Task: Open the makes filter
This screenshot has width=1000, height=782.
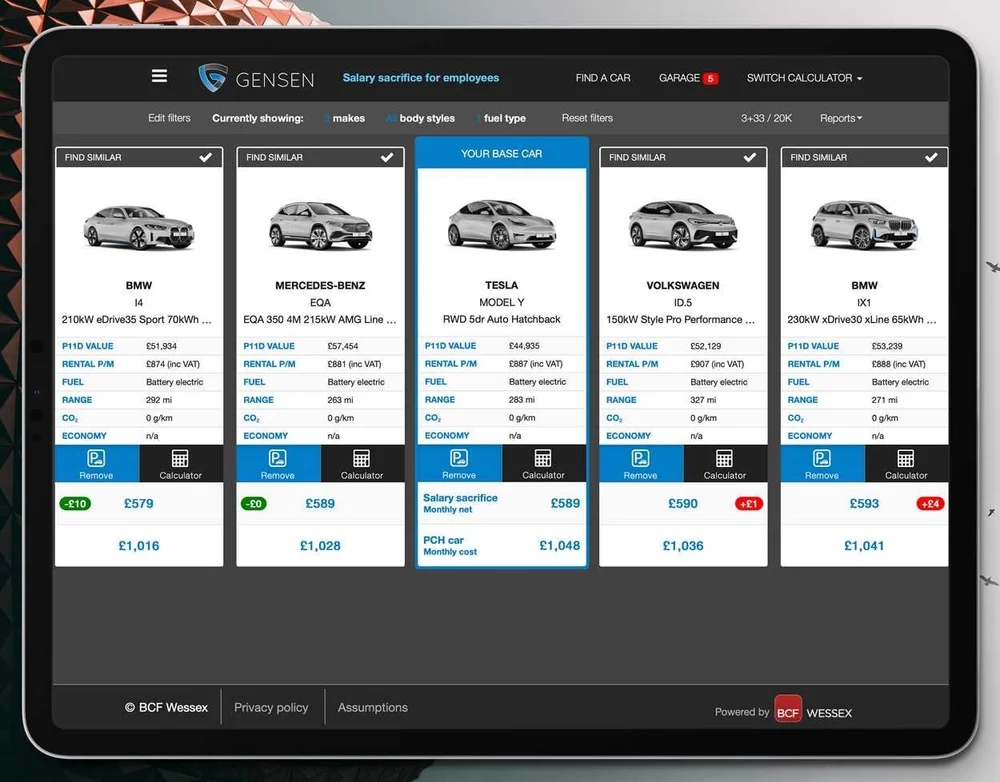Action: [x=344, y=118]
